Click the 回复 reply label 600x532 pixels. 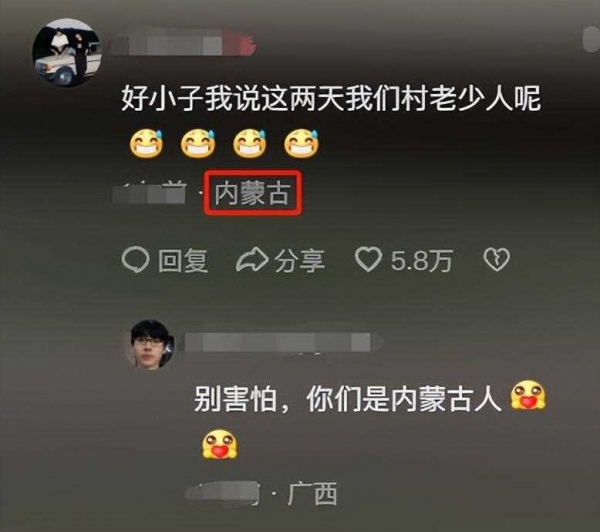[183, 261]
